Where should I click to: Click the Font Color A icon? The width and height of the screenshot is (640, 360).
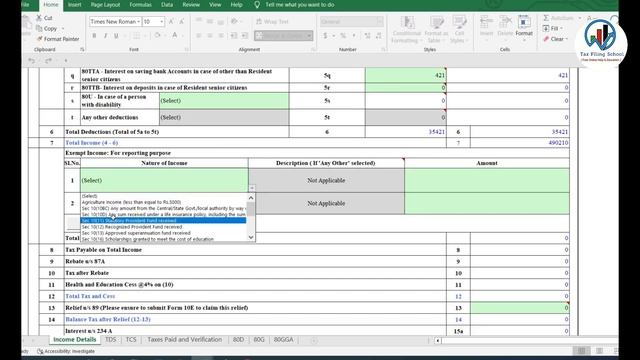coord(175,36)
